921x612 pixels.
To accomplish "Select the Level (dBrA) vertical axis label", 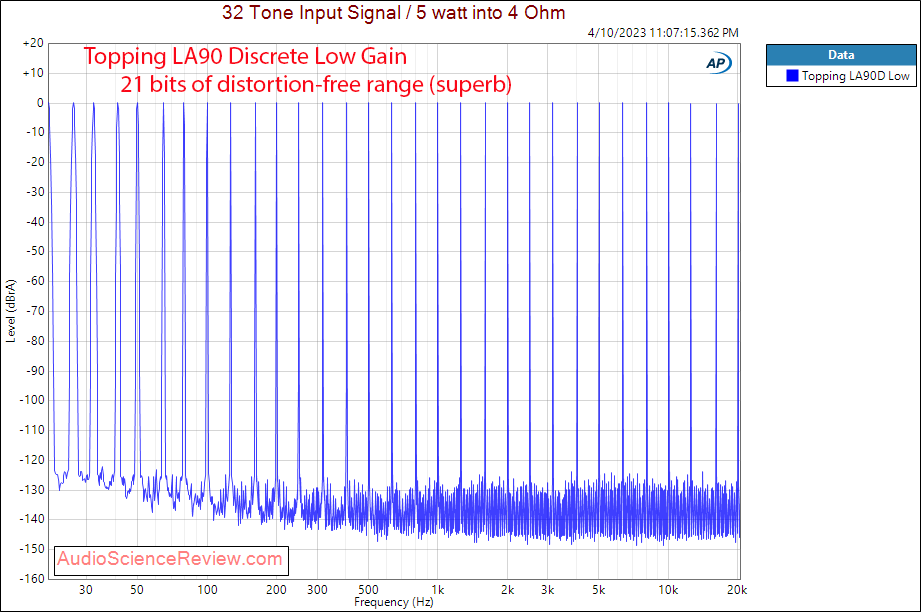I will point(11,310).
